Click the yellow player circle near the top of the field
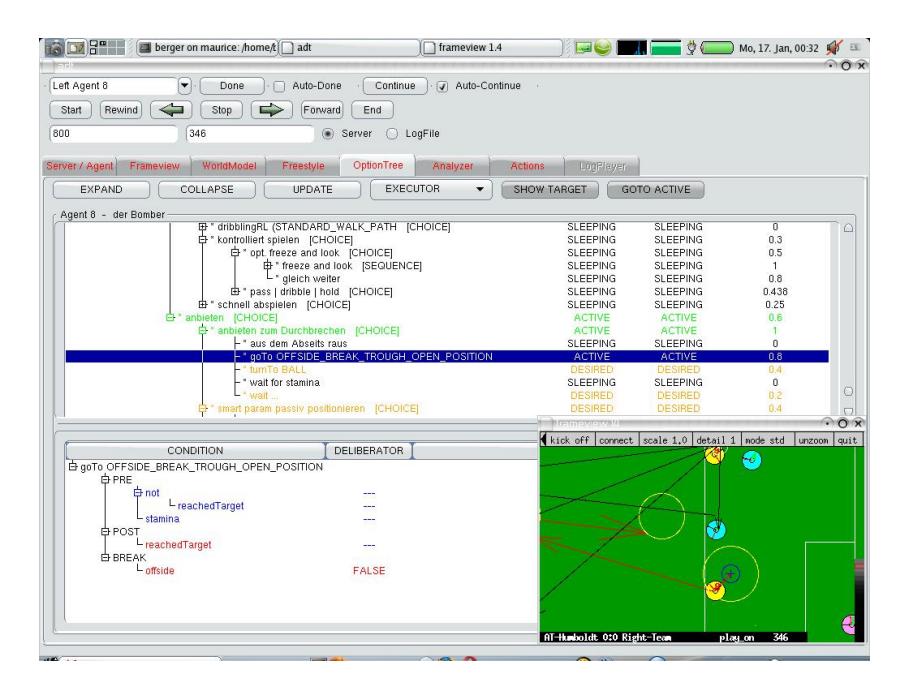Screen dimensions: 900x689 pyautogui.click(x=715, y=455)
